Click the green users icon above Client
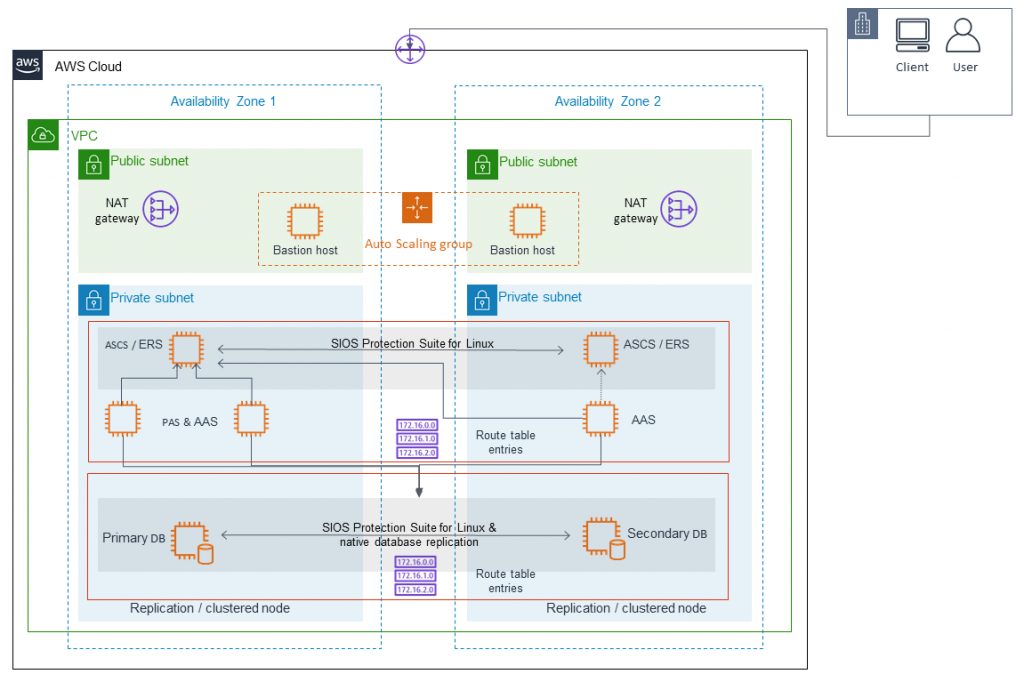The height and width of the screenshot is (682, 1024). (x=863, y=23)
